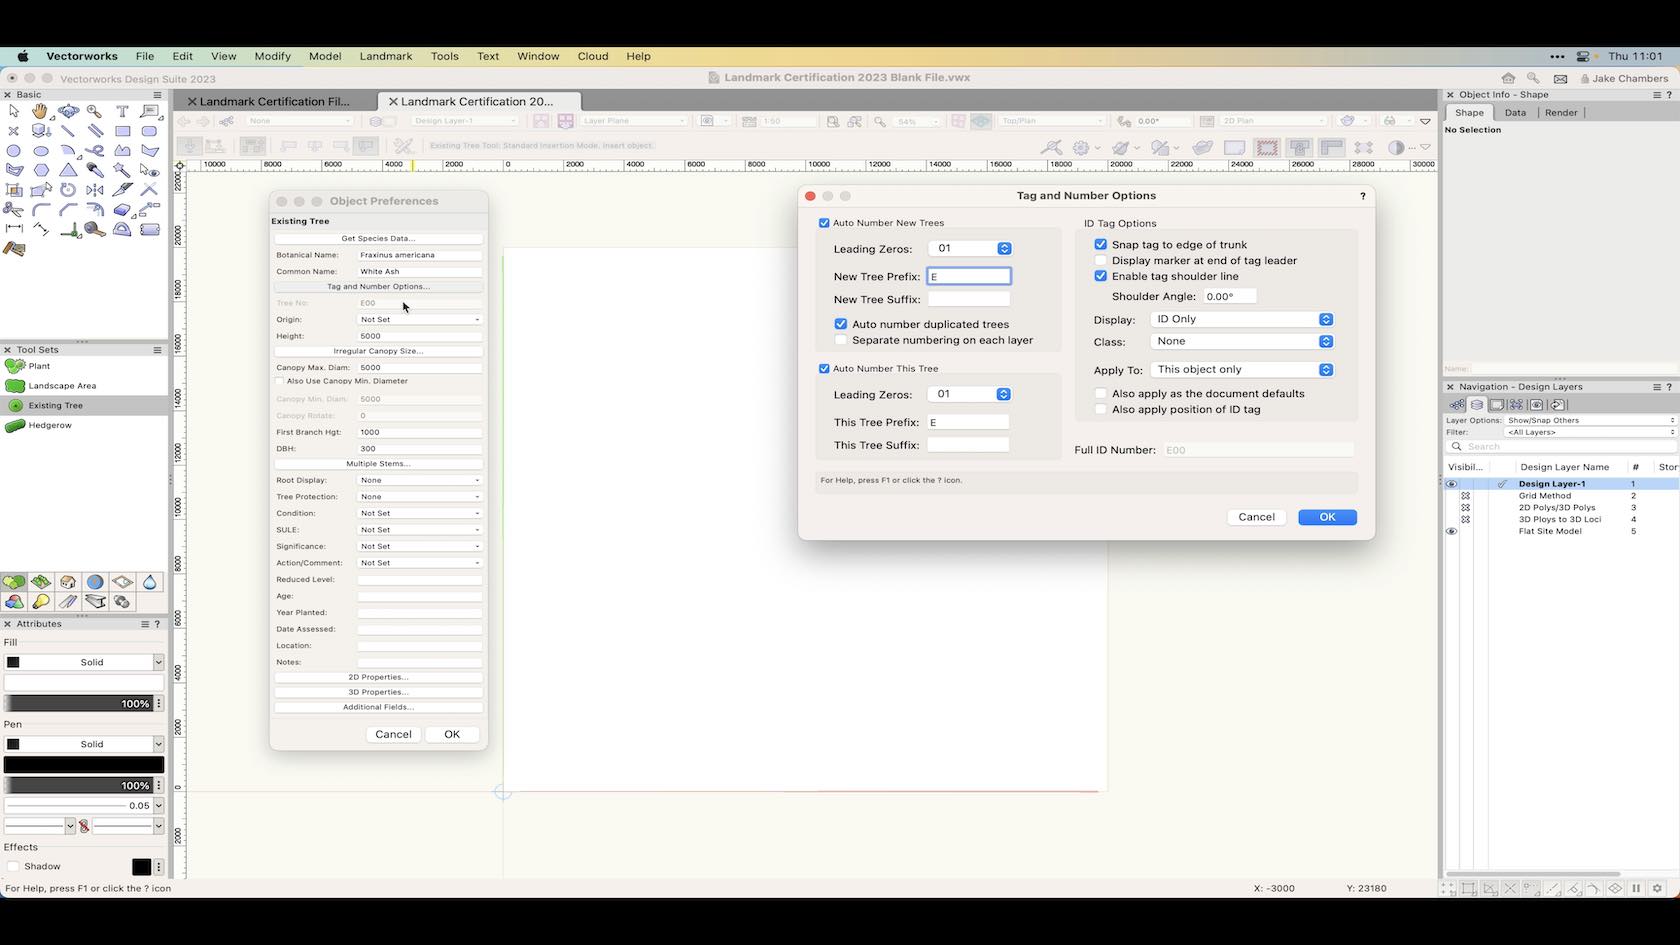Open the Landmark menu

(x=386, y=56)
